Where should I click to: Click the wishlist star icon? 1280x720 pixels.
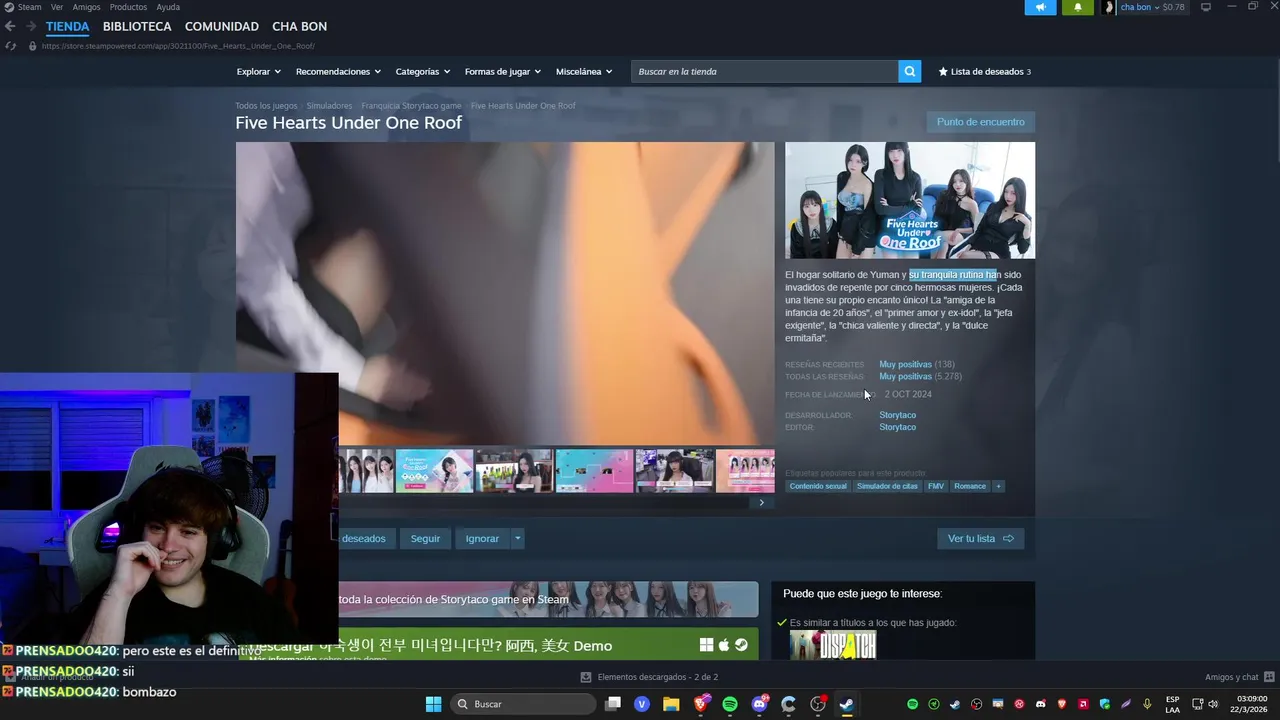[x=943, y=71]
